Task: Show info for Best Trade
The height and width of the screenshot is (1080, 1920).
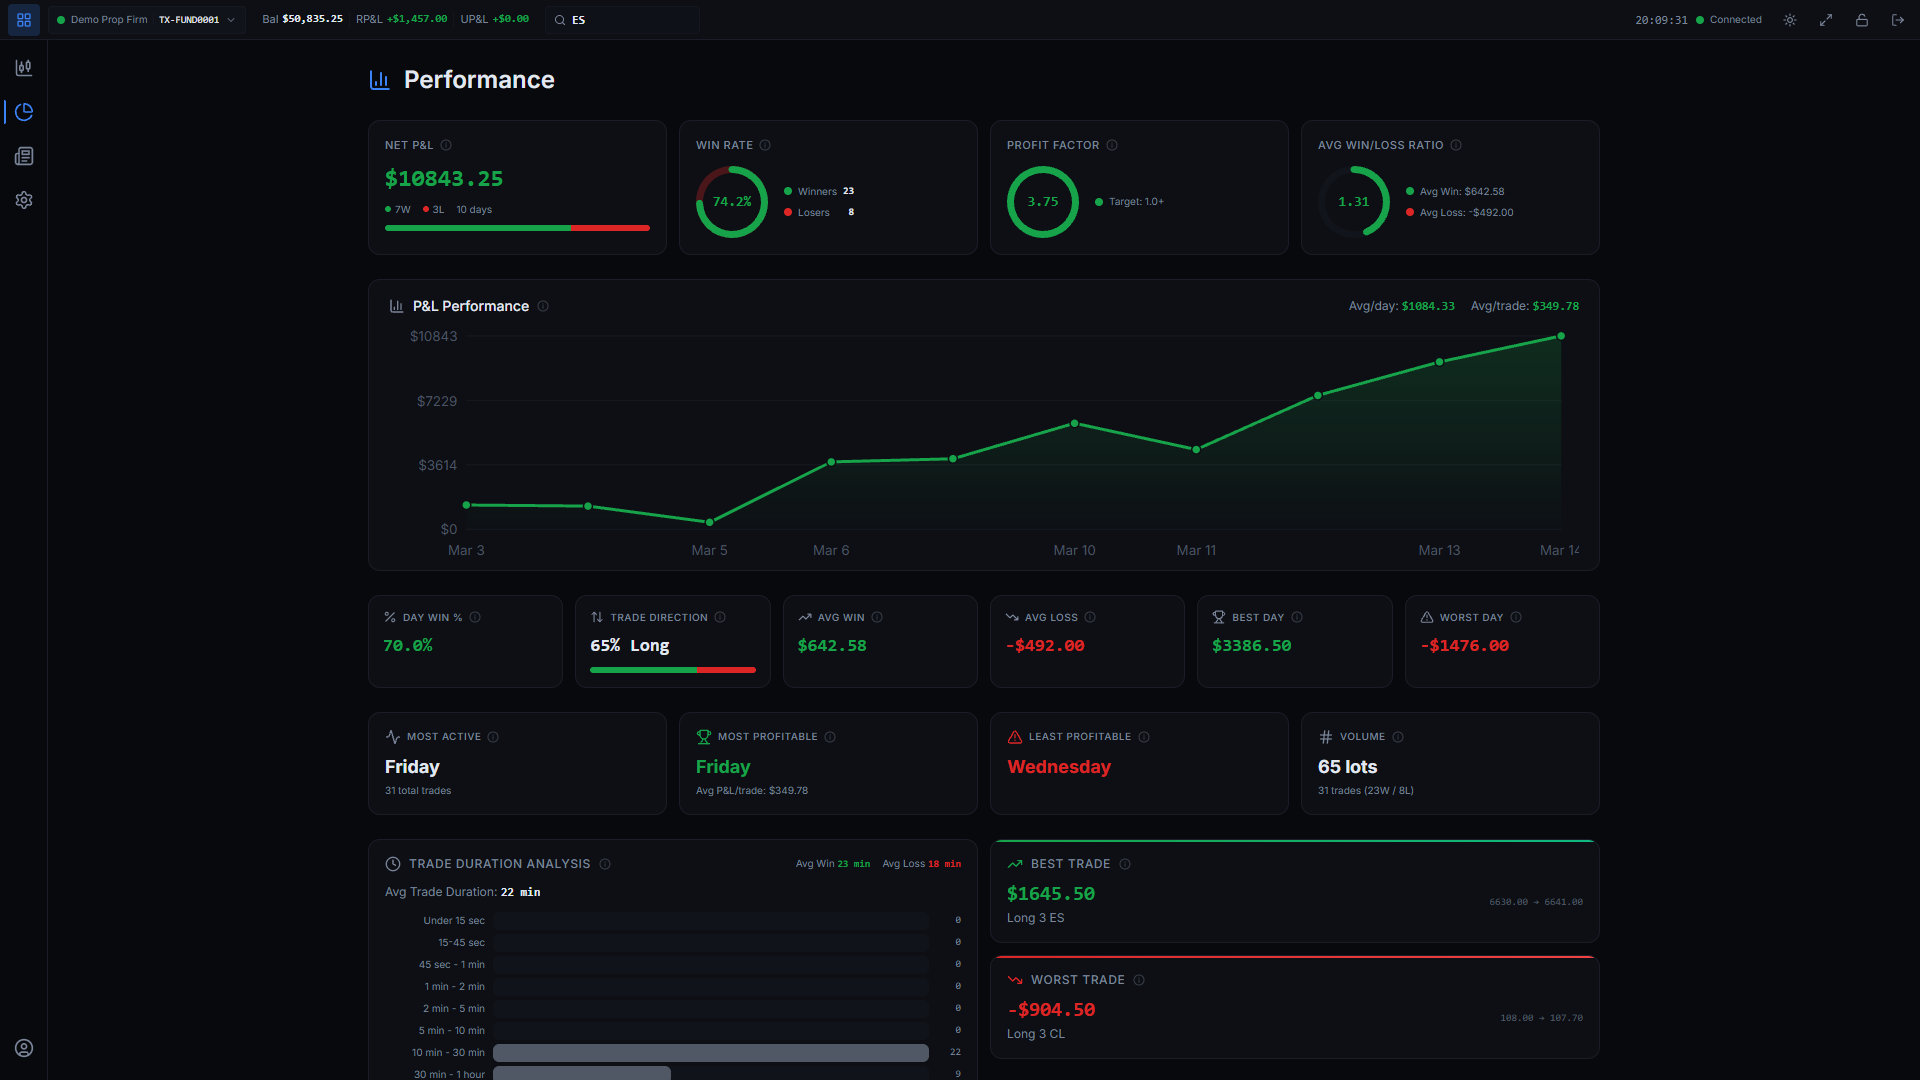Action: (1125, 864)
